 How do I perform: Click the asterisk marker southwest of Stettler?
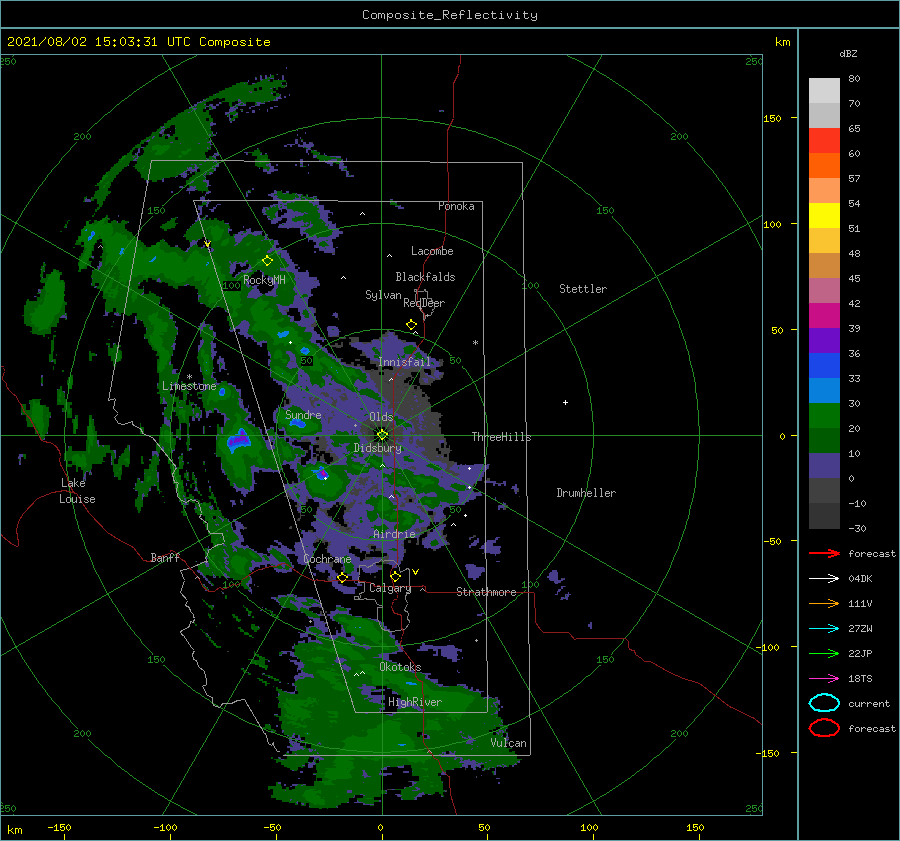click(475, 343)
